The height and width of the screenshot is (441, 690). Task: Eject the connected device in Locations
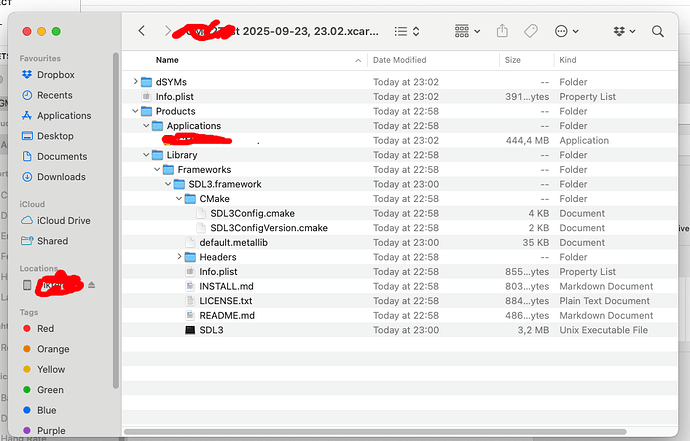click(x=92, y=285)
